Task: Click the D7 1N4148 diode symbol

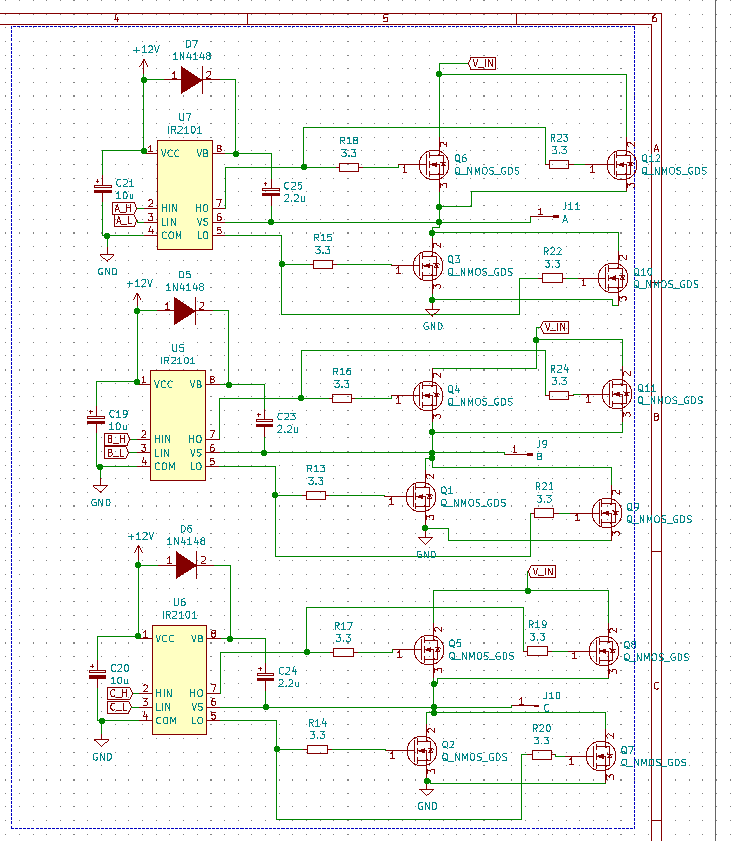Action: click(x=191, y=80)
